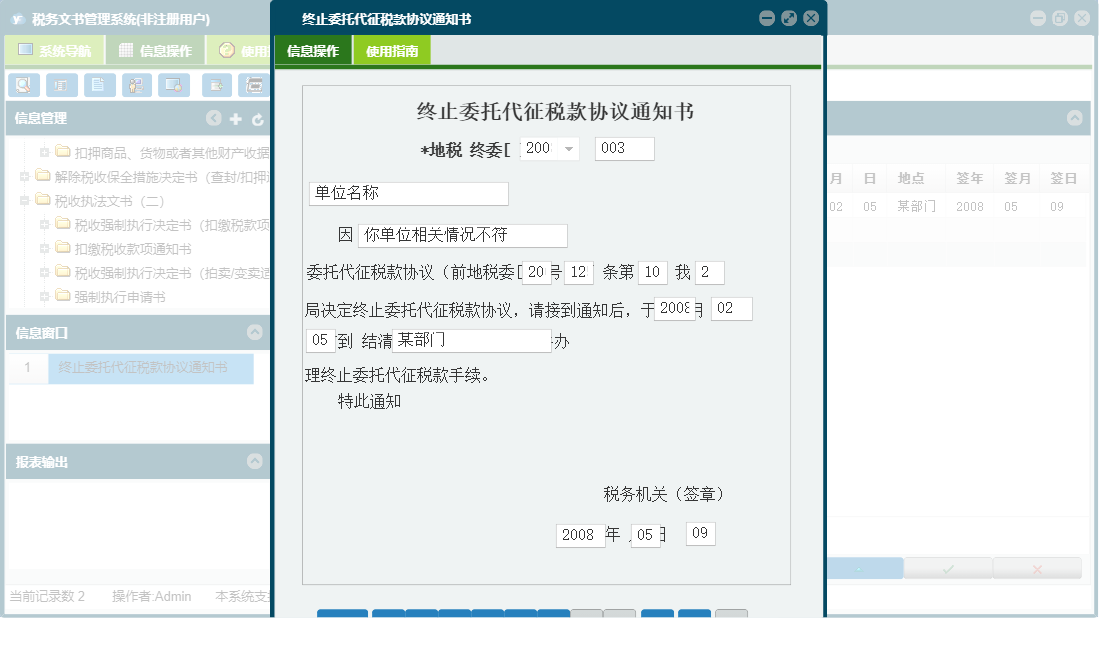
Task: Click the blank document icon in the toolbar
Action: [x=99, y=85]
